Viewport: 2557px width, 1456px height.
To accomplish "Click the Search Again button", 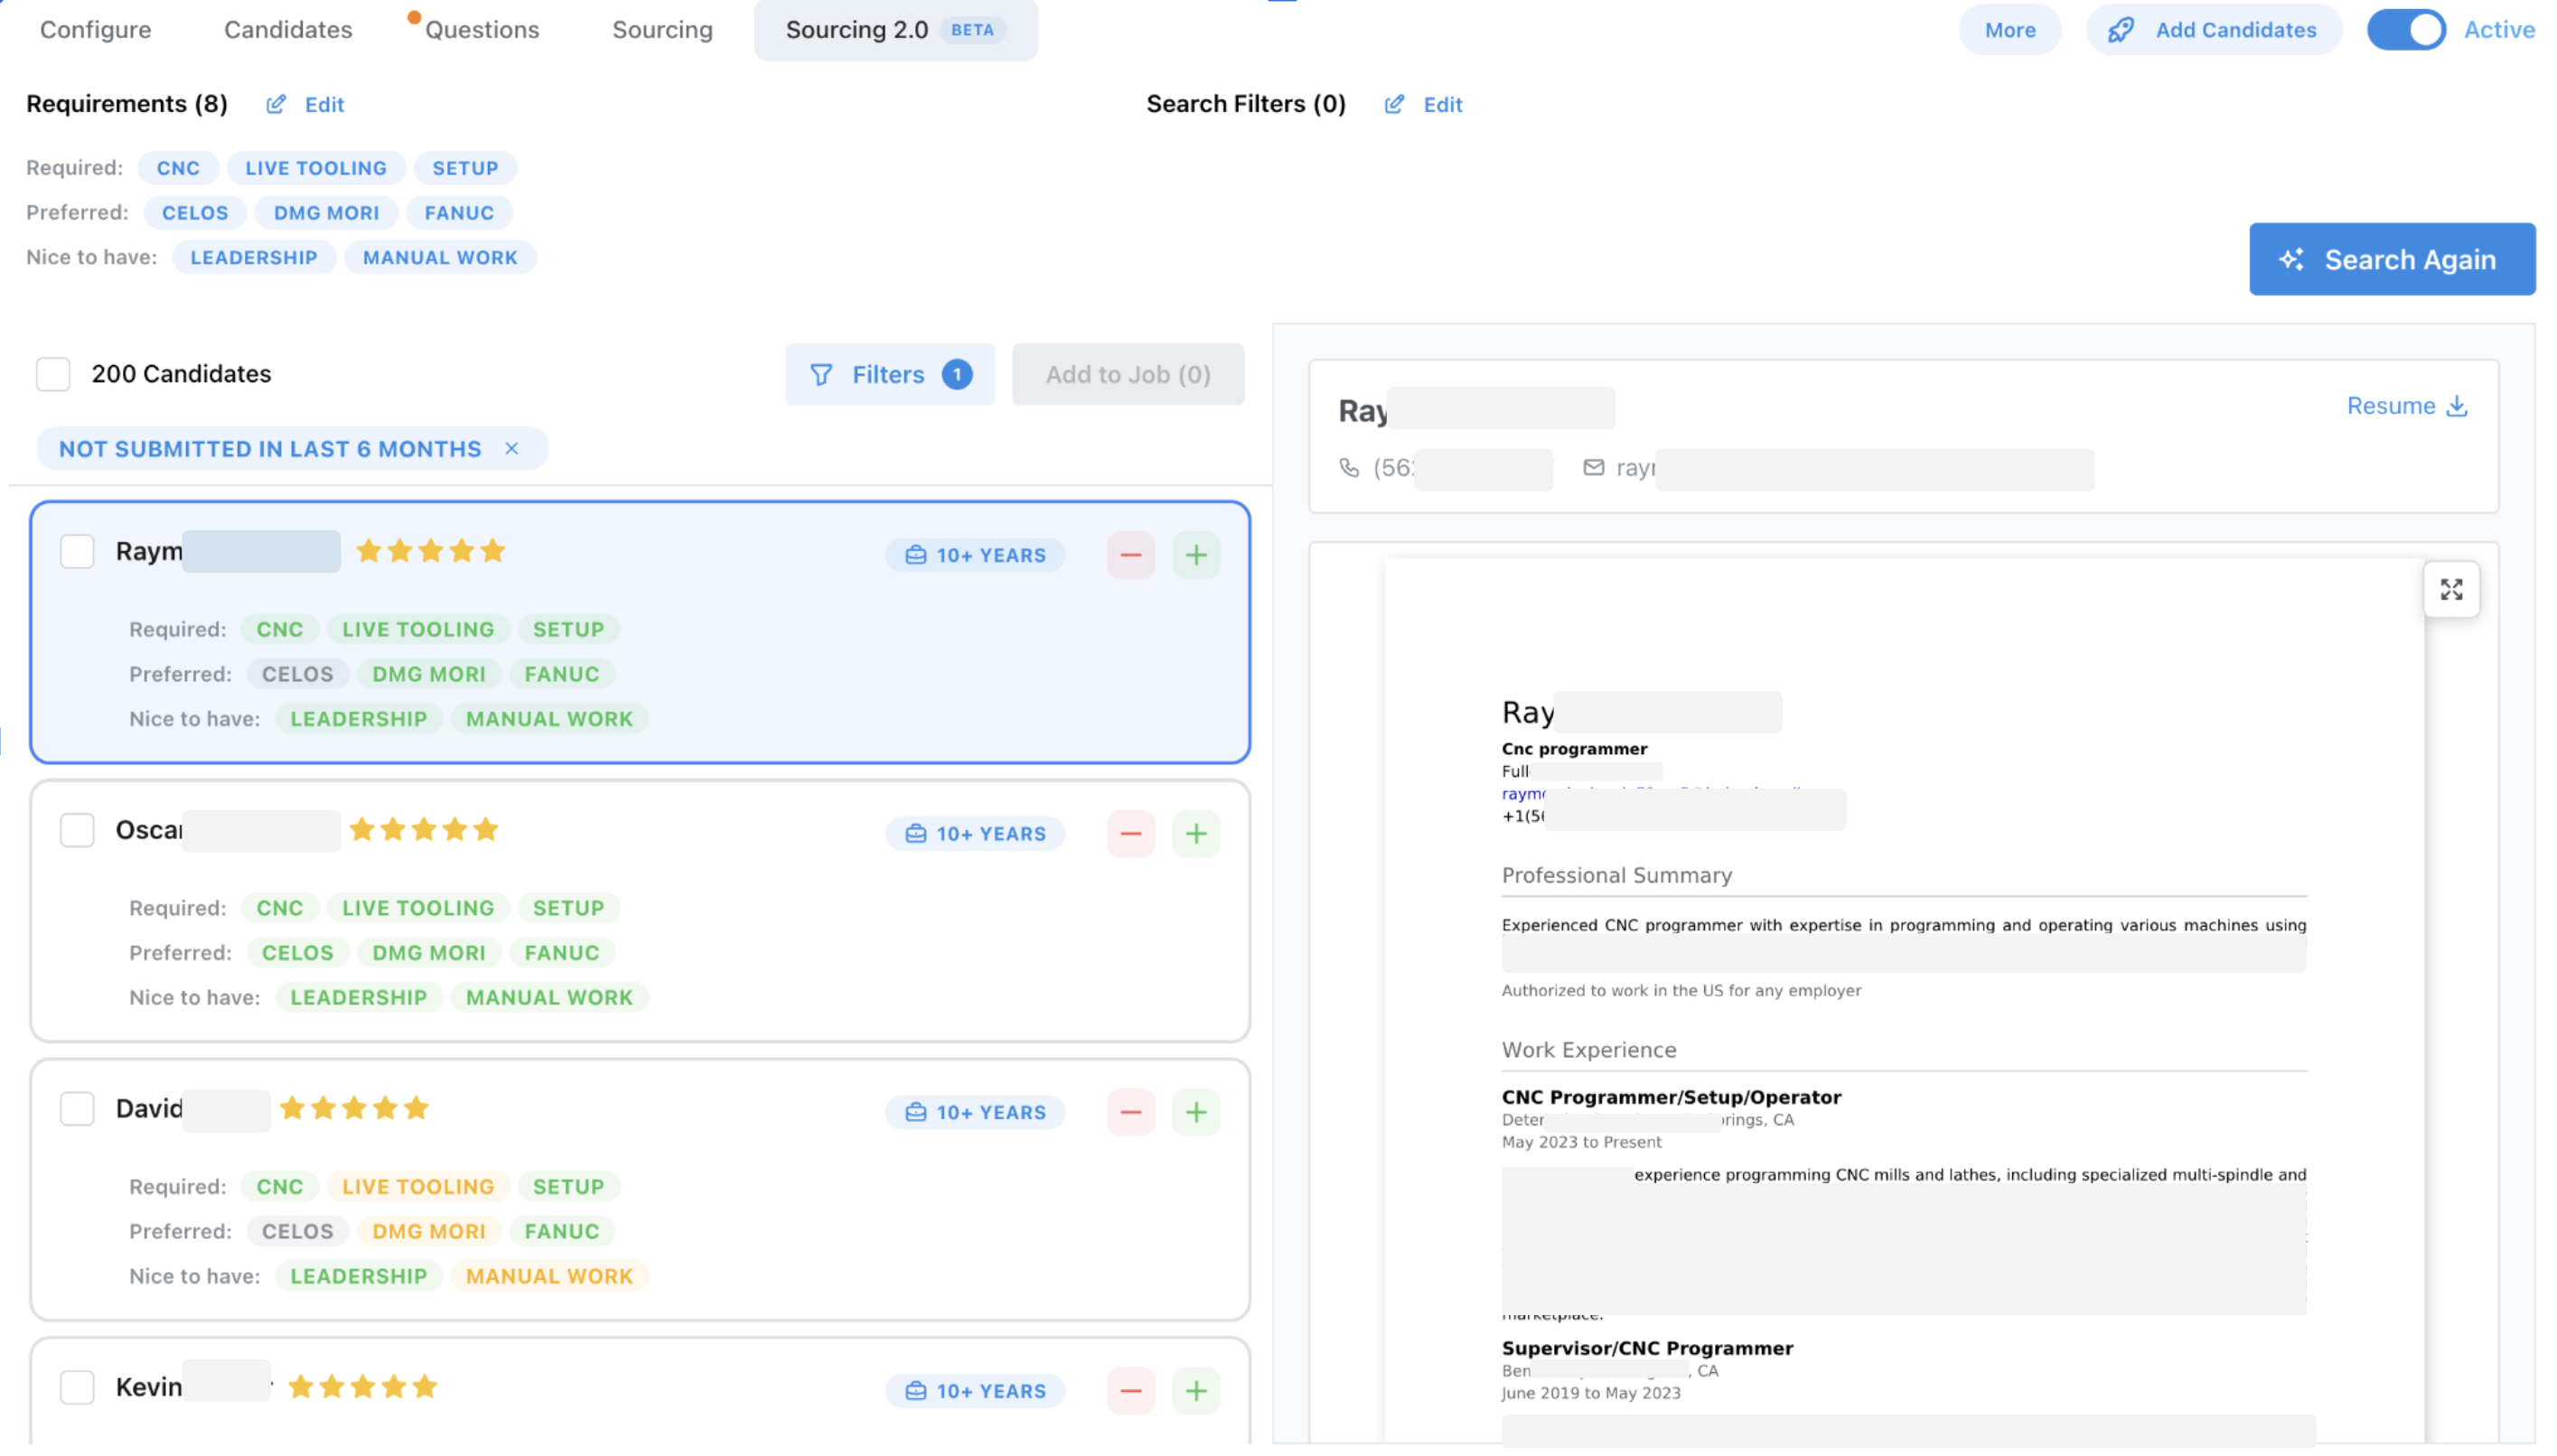I will (2392, 259).
